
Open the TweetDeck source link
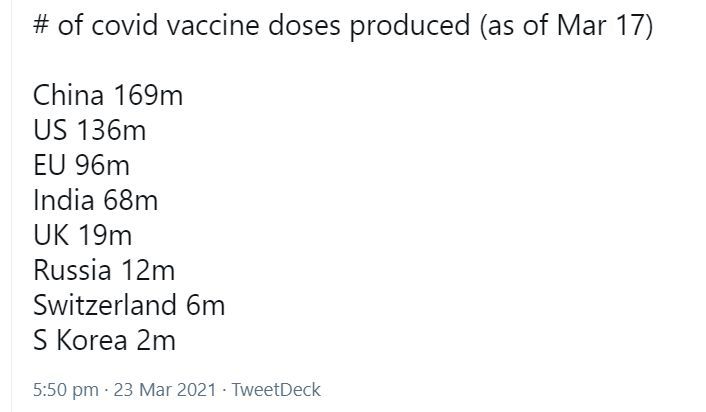[276, 389]
